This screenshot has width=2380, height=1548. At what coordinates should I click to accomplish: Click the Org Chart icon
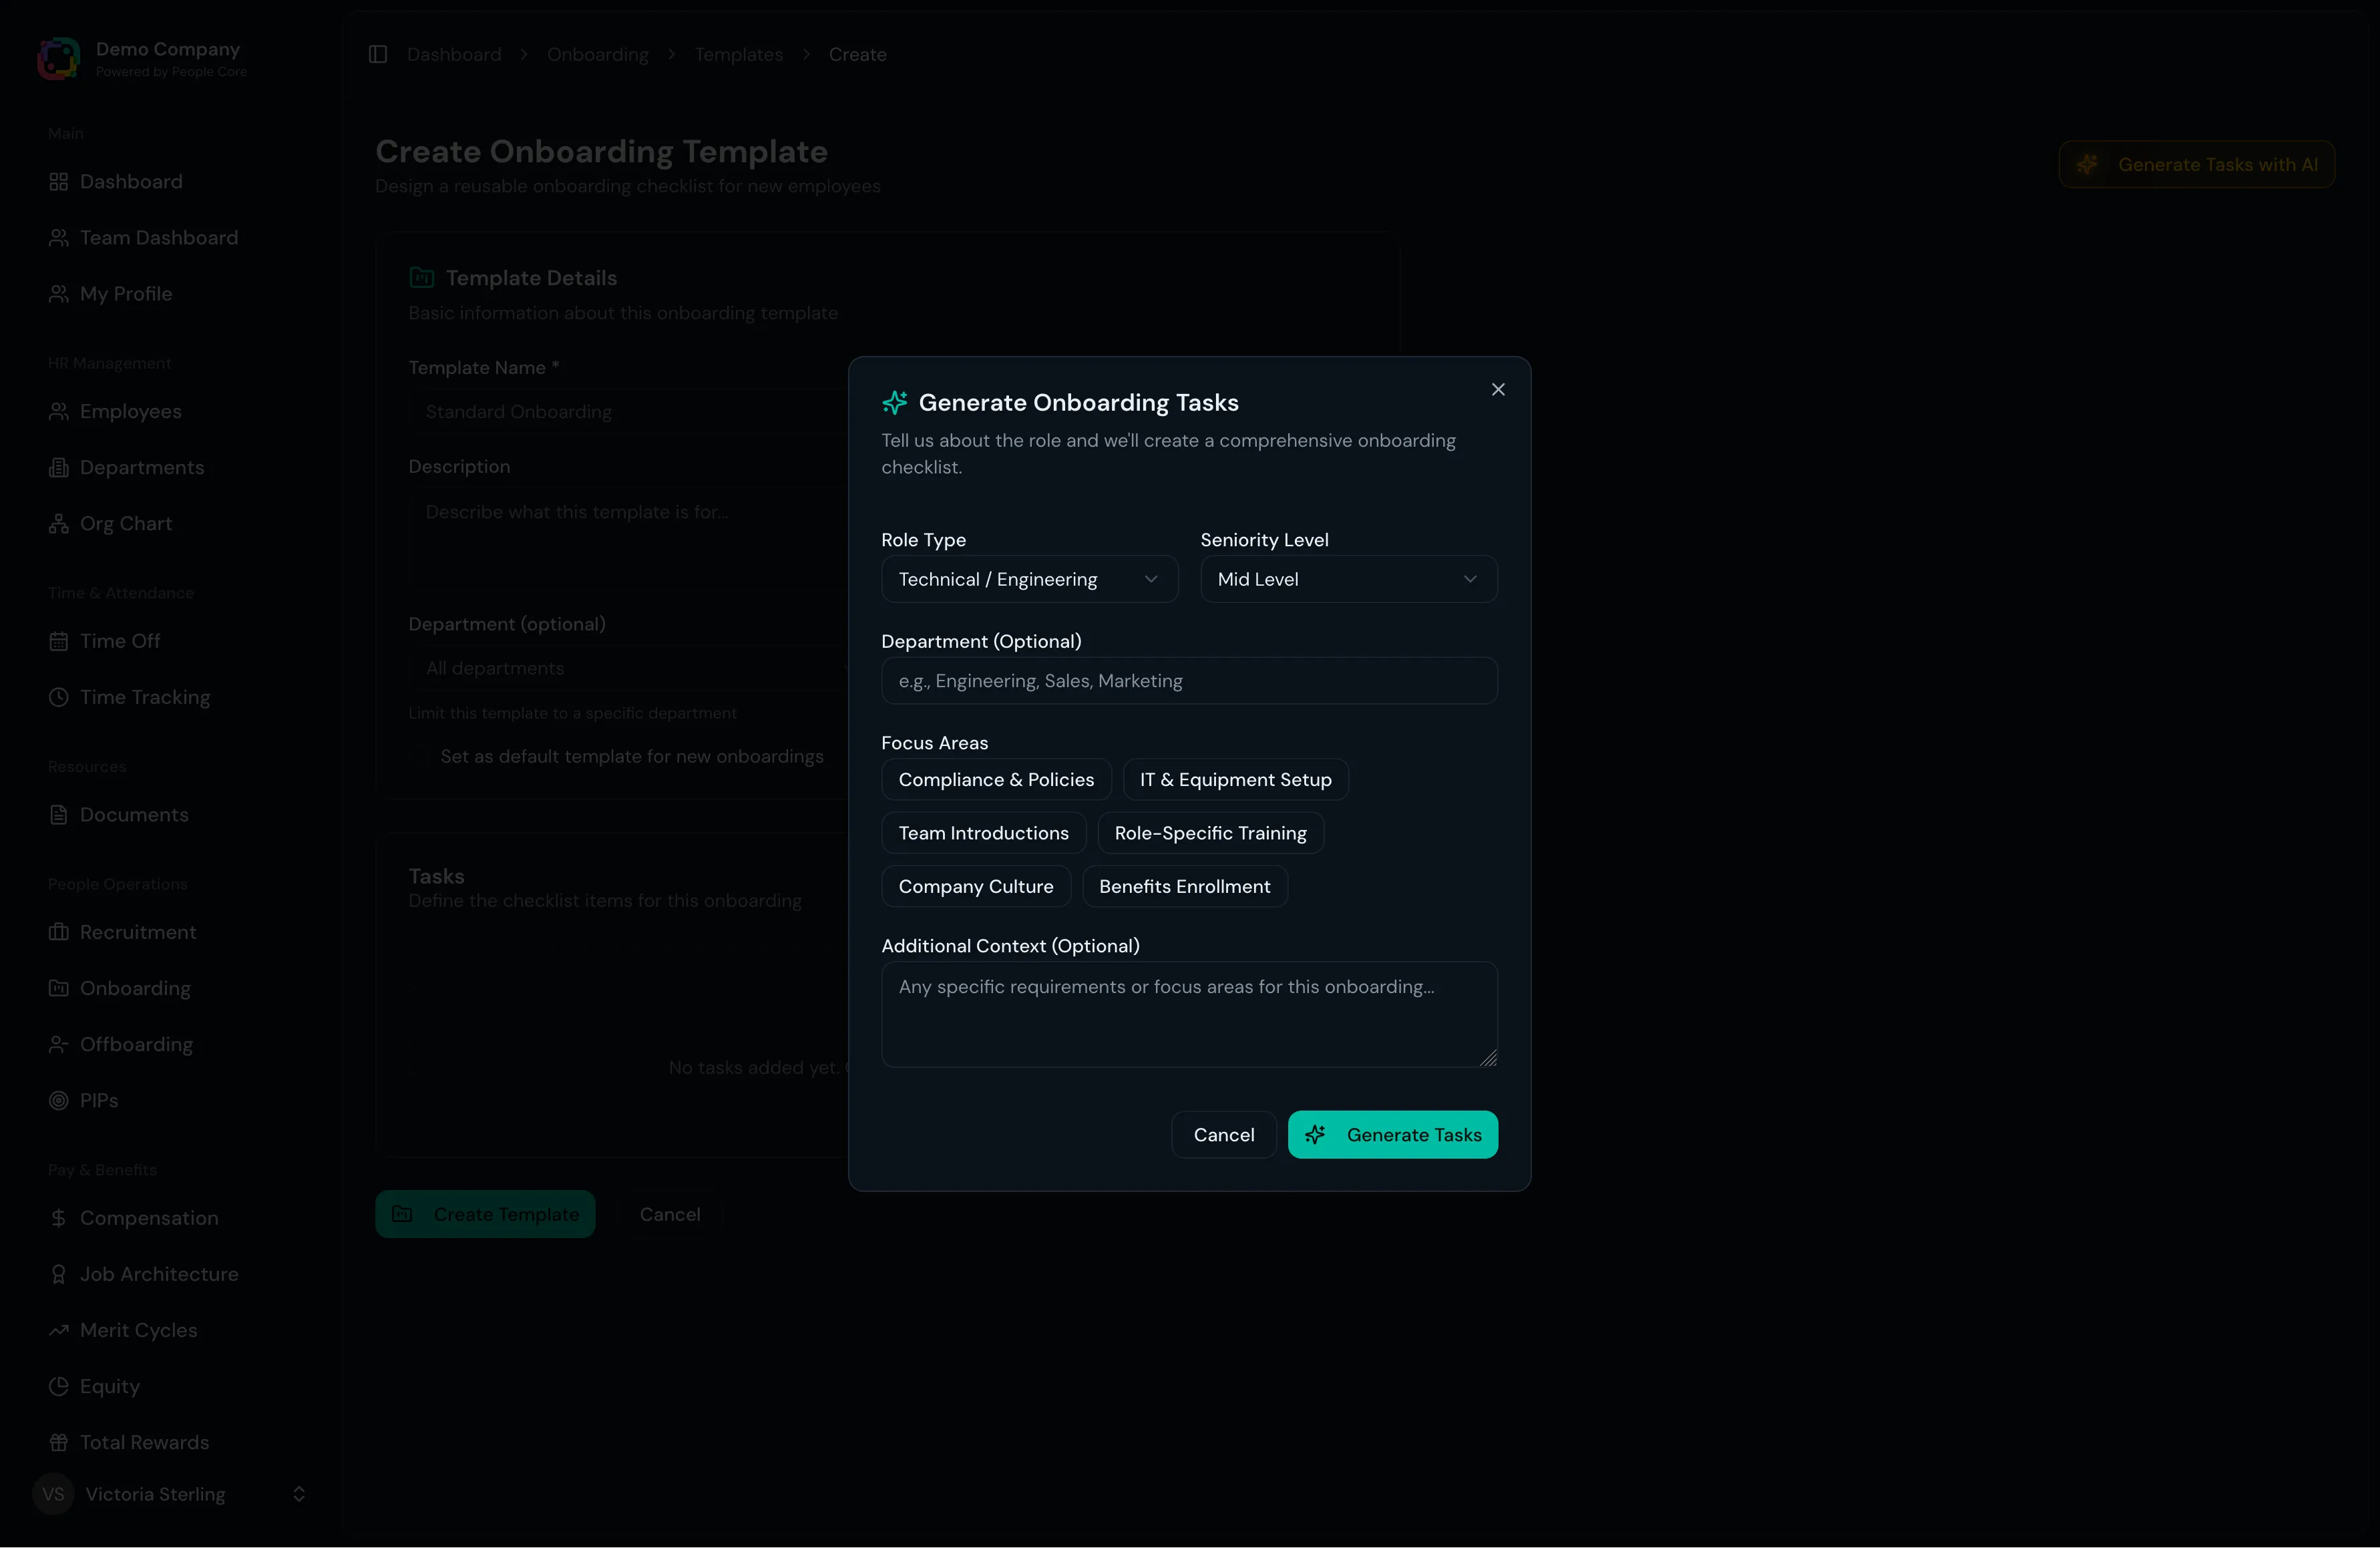coord(59,523)
